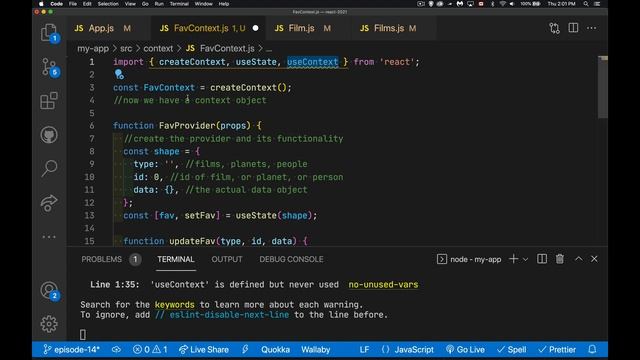Click Quokka in the status bar
This screenshot has height=360, width=640.
click(x=276, y=350)
